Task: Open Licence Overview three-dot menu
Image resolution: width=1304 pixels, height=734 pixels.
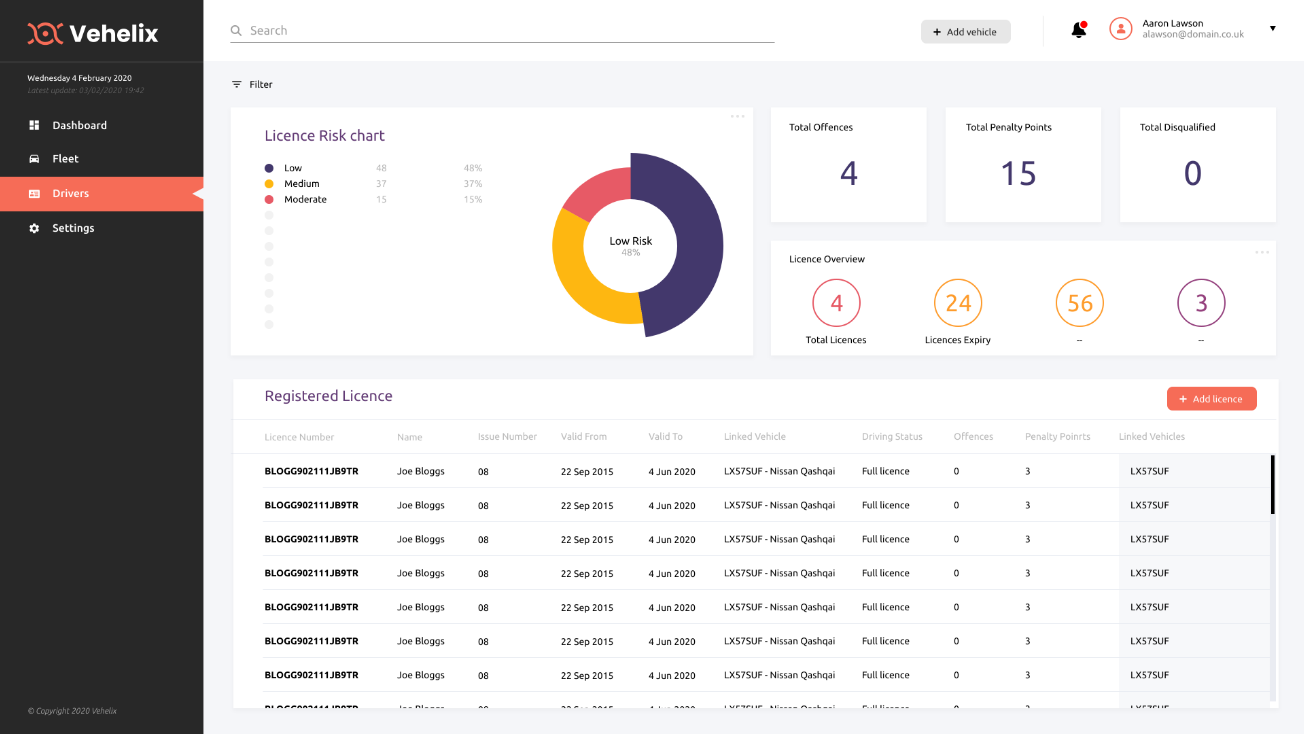Action: tap(1262, 252)
